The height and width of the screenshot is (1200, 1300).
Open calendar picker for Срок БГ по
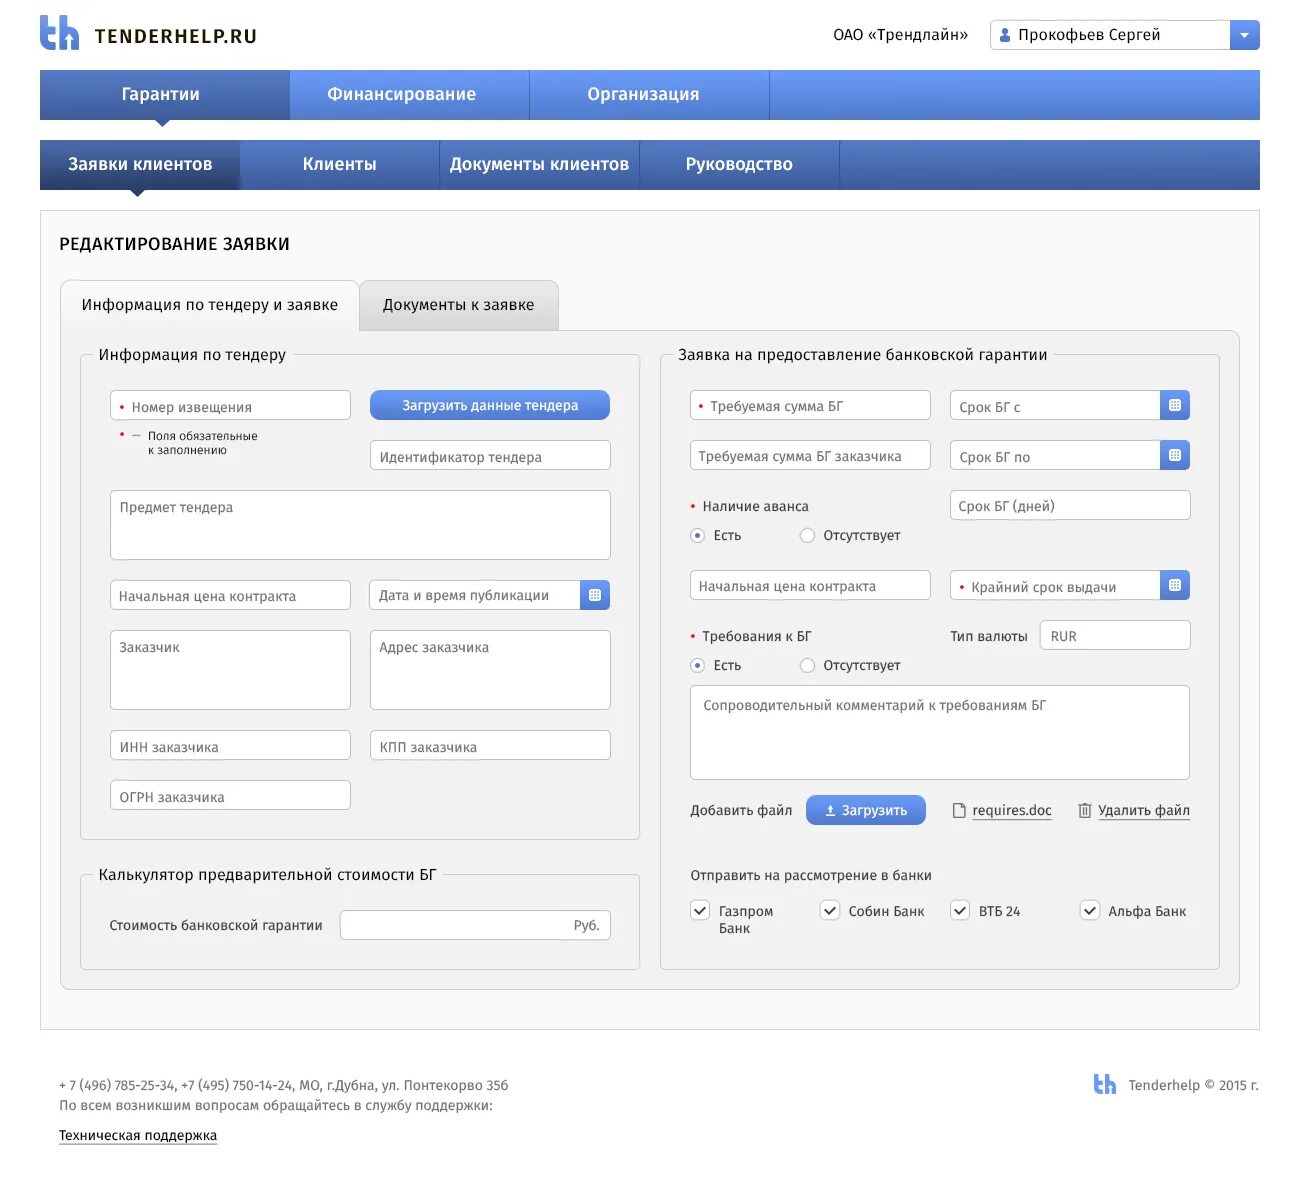pos(1175,455)
